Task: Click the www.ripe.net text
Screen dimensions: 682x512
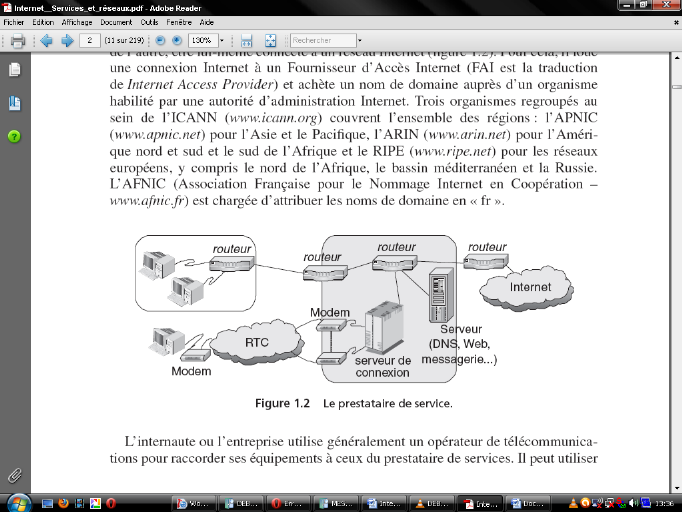Action: [452, 151]
